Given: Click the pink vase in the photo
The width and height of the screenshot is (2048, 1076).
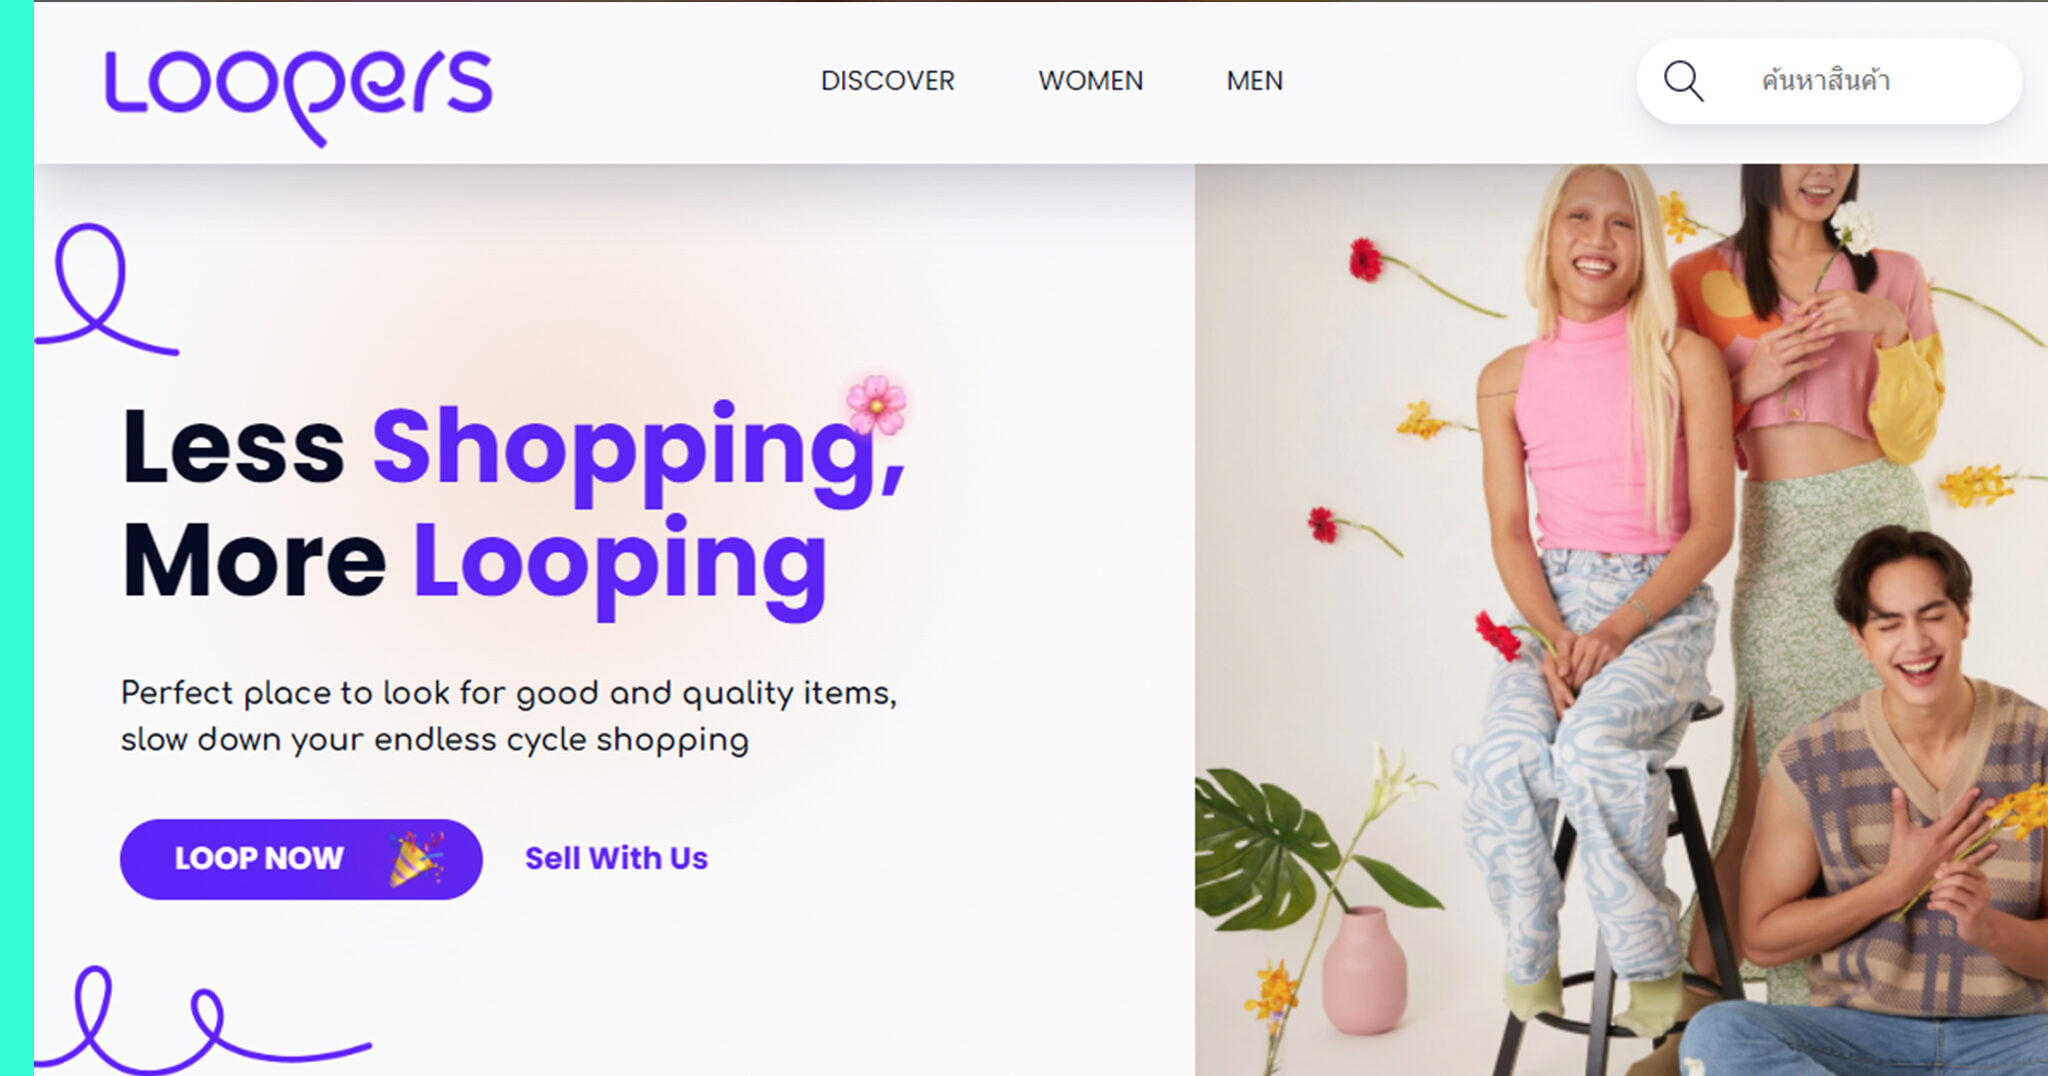Looking at the screenshot, I should (1365, 970).
